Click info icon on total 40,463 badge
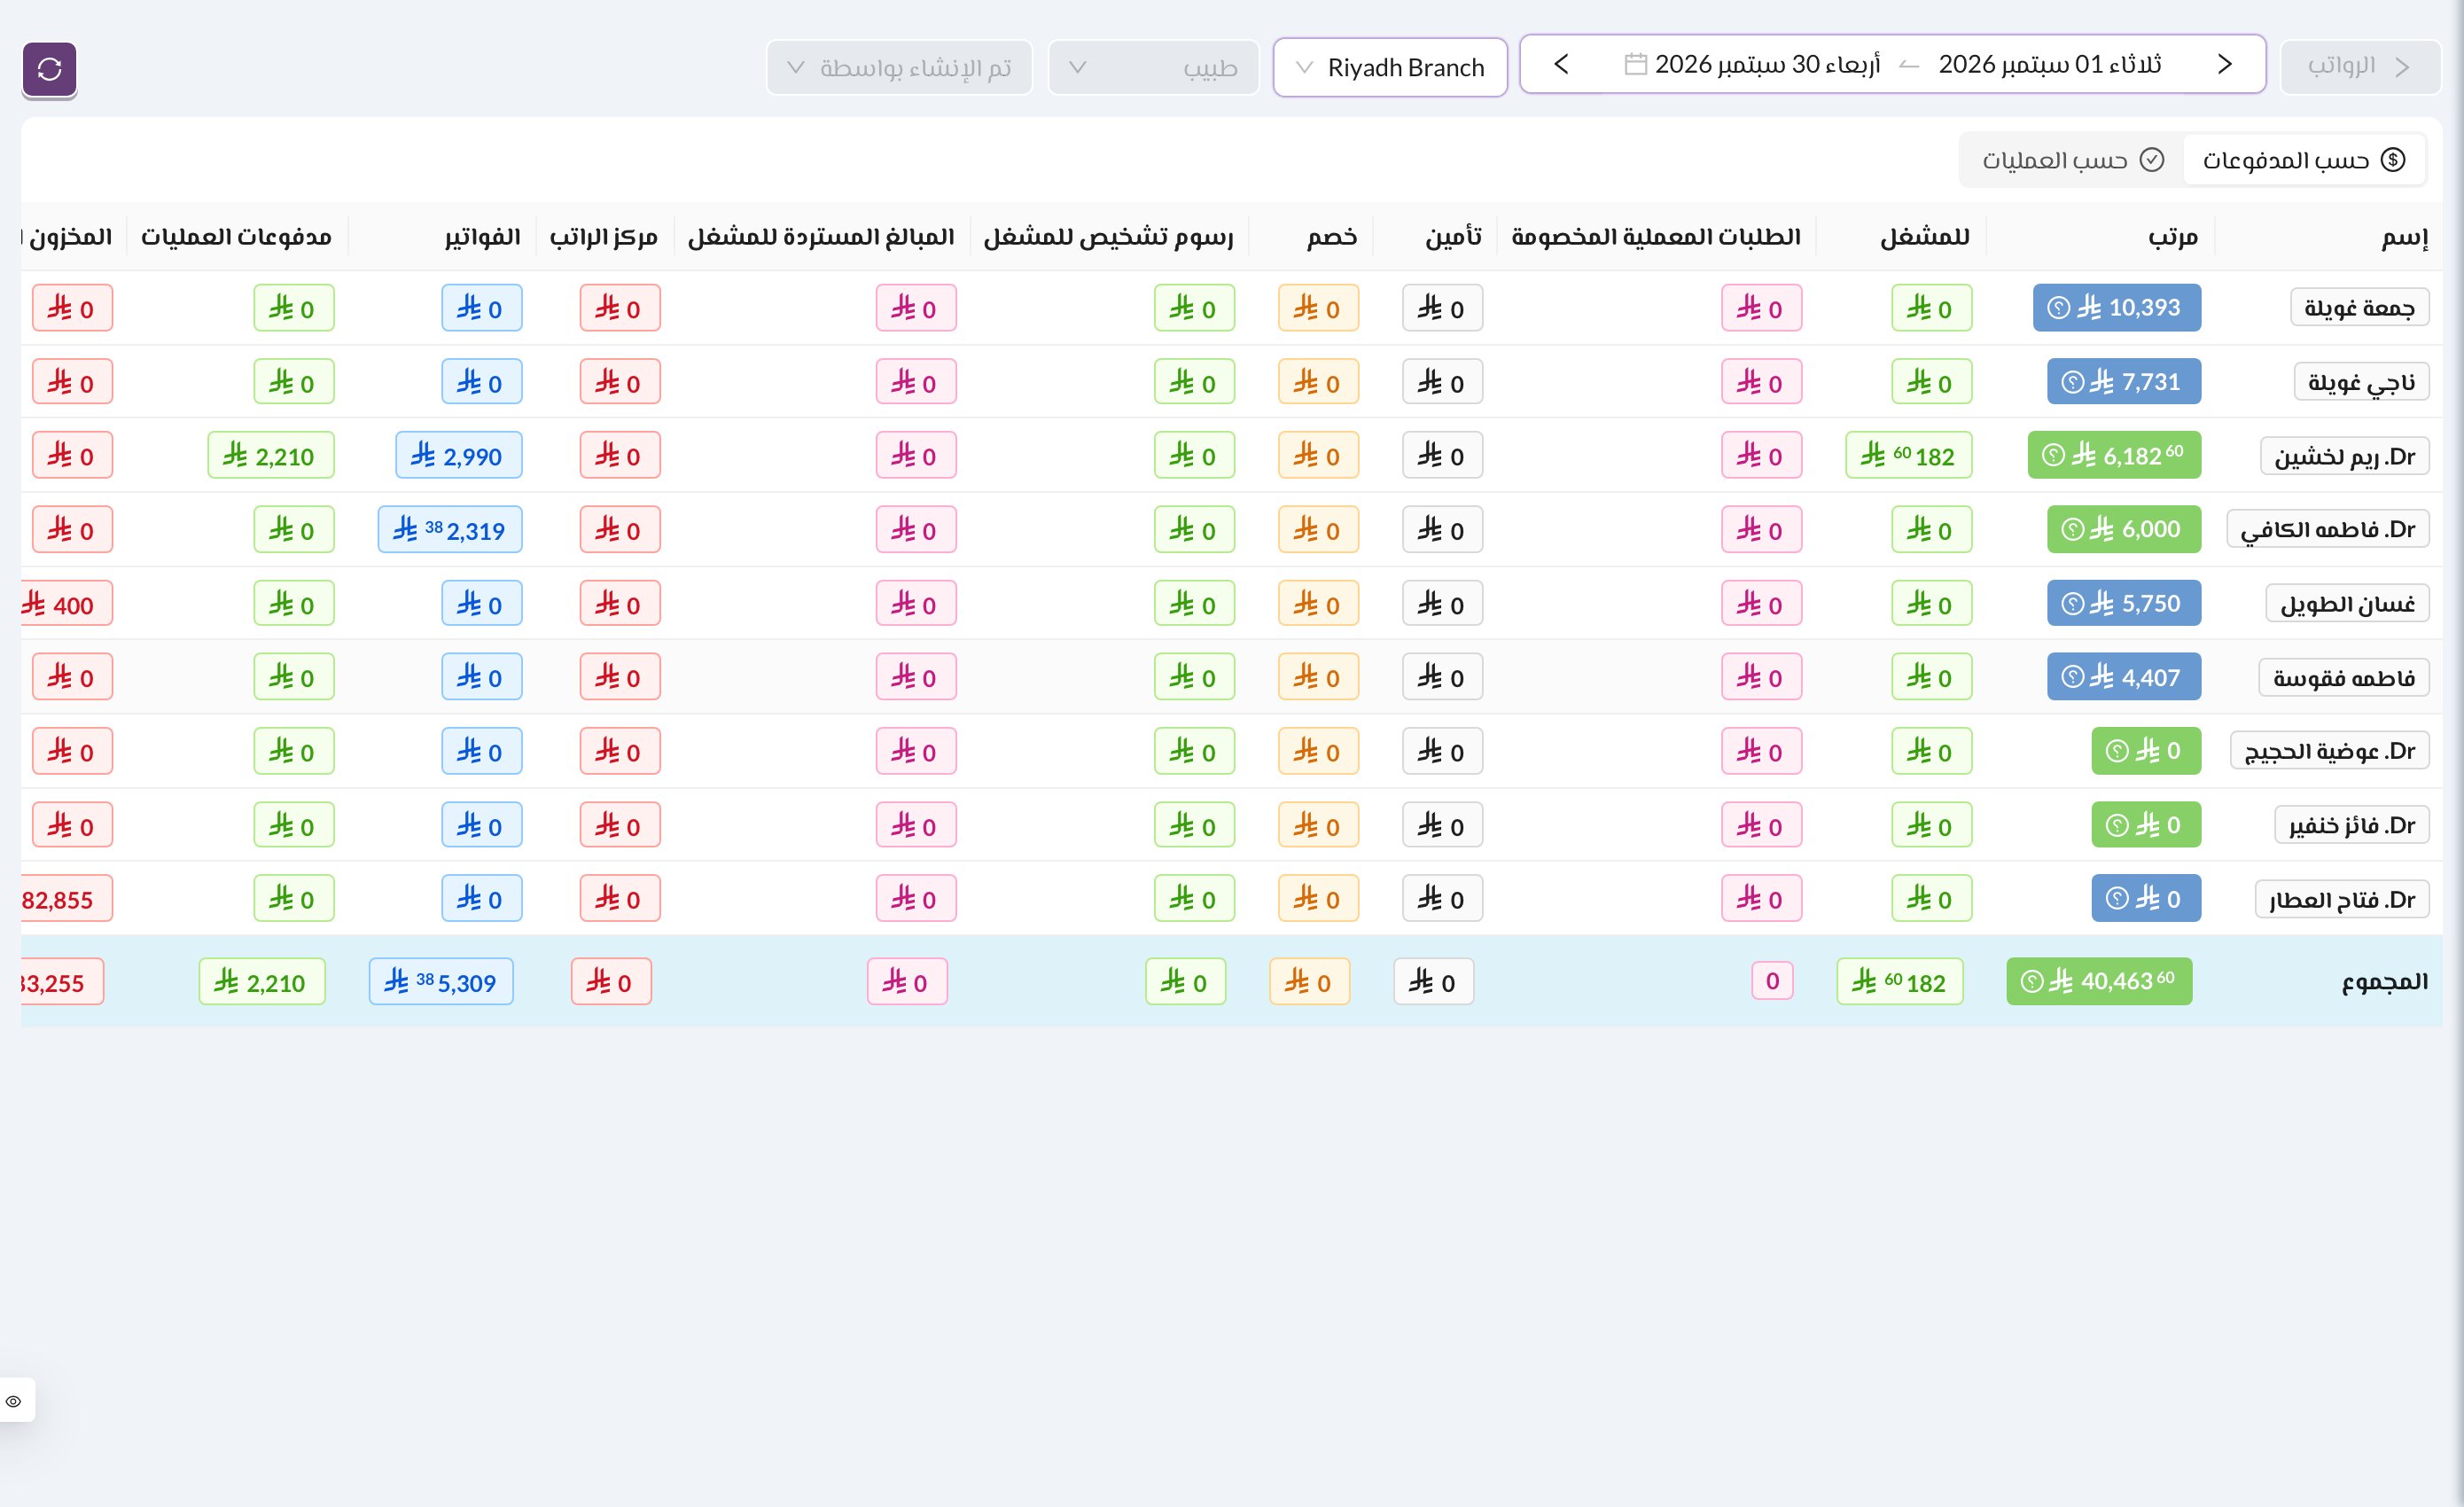Viewport: 2464px width, 1507px height. click(x=2031, y=982)
